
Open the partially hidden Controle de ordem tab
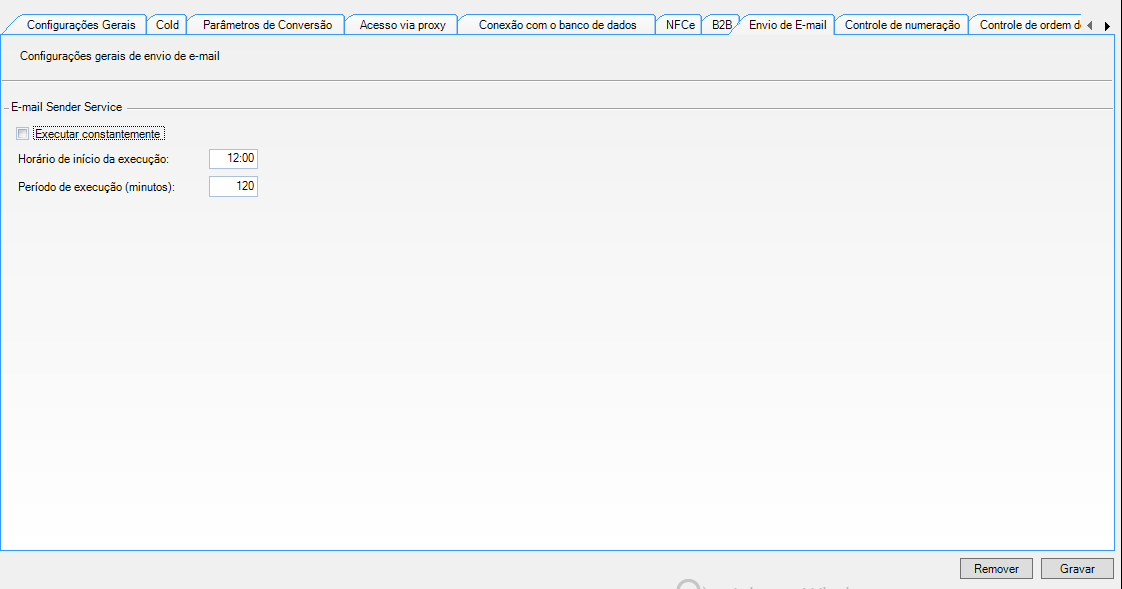click(1027, 25)
